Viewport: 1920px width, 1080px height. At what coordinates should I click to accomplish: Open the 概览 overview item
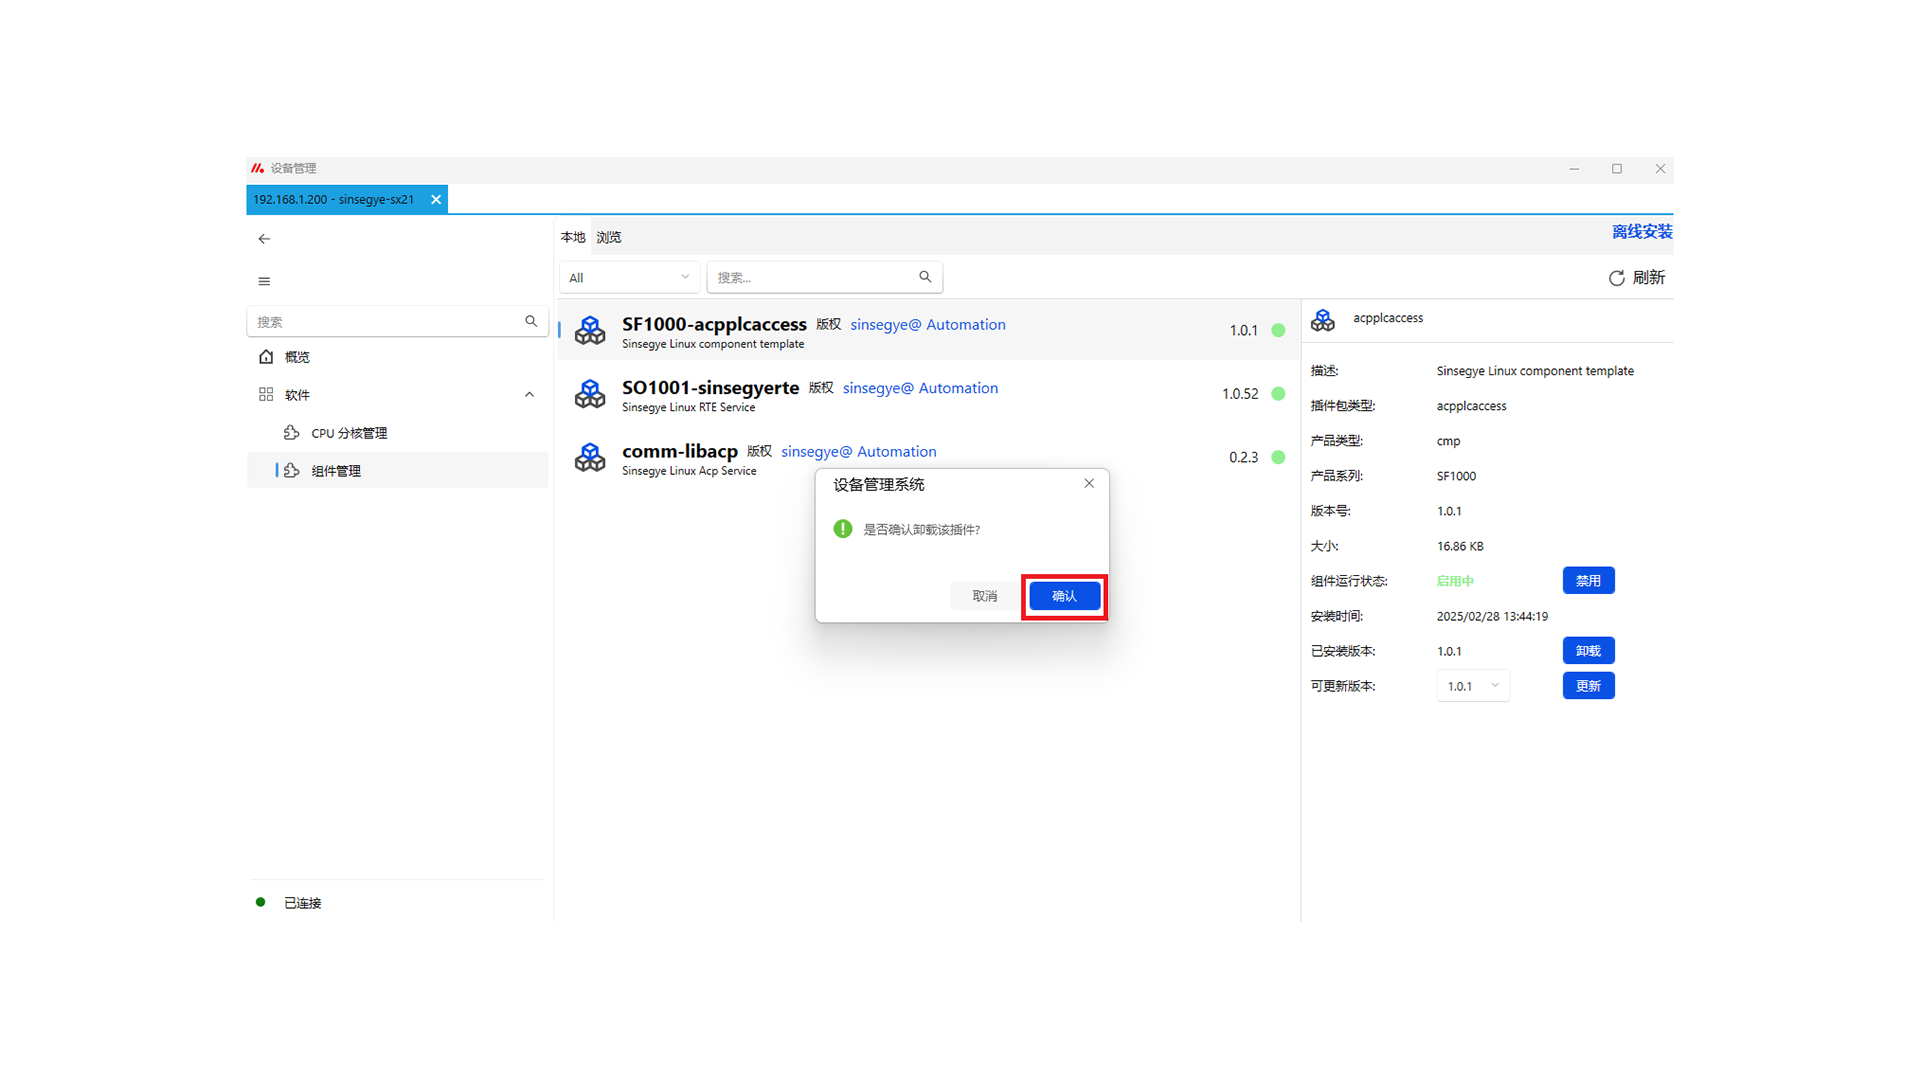[x=397, y=357]
